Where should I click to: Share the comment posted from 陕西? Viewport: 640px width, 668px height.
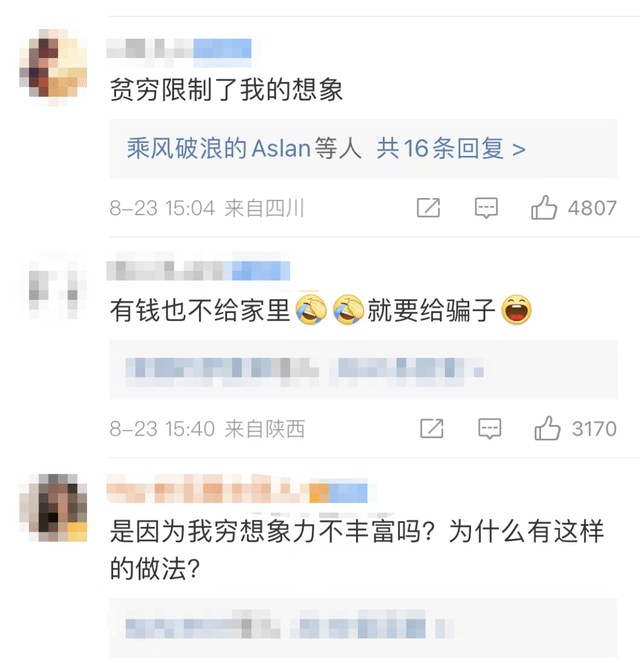coord(432,428)
